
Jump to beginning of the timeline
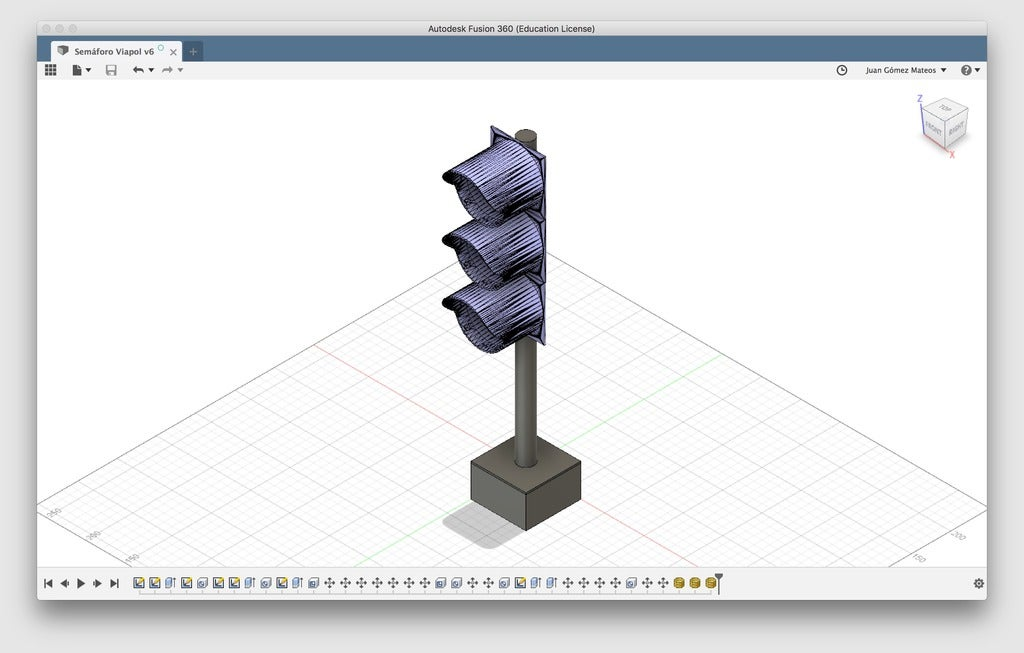click(47, 582)
